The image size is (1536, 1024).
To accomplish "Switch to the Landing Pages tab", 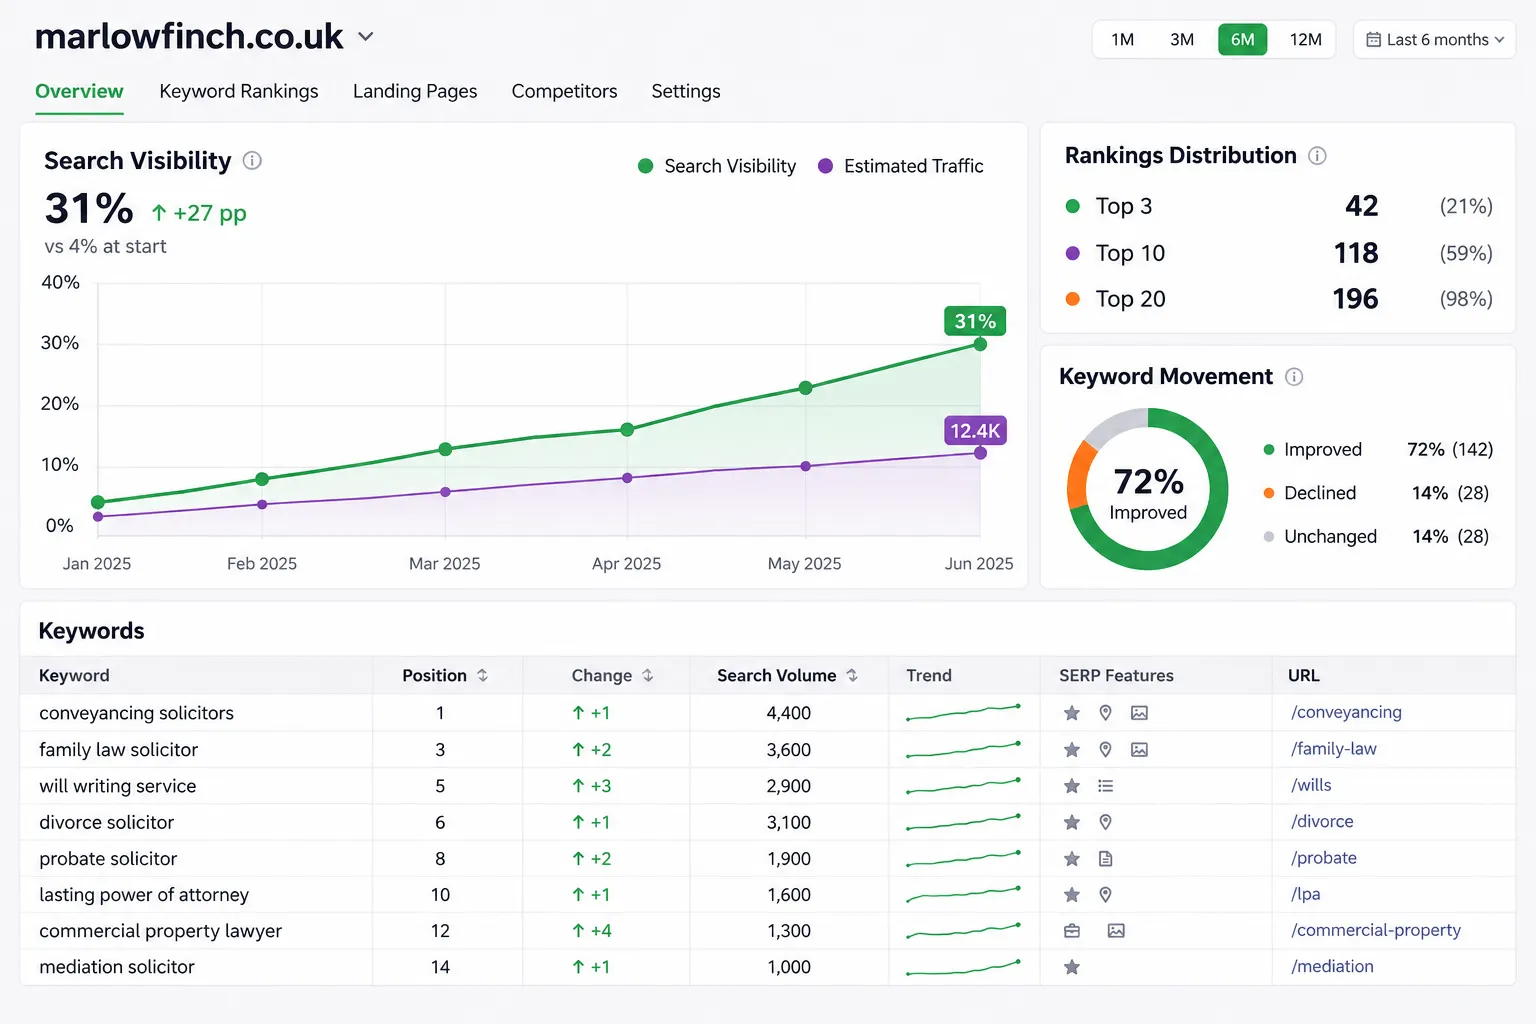I will point(415,91).
